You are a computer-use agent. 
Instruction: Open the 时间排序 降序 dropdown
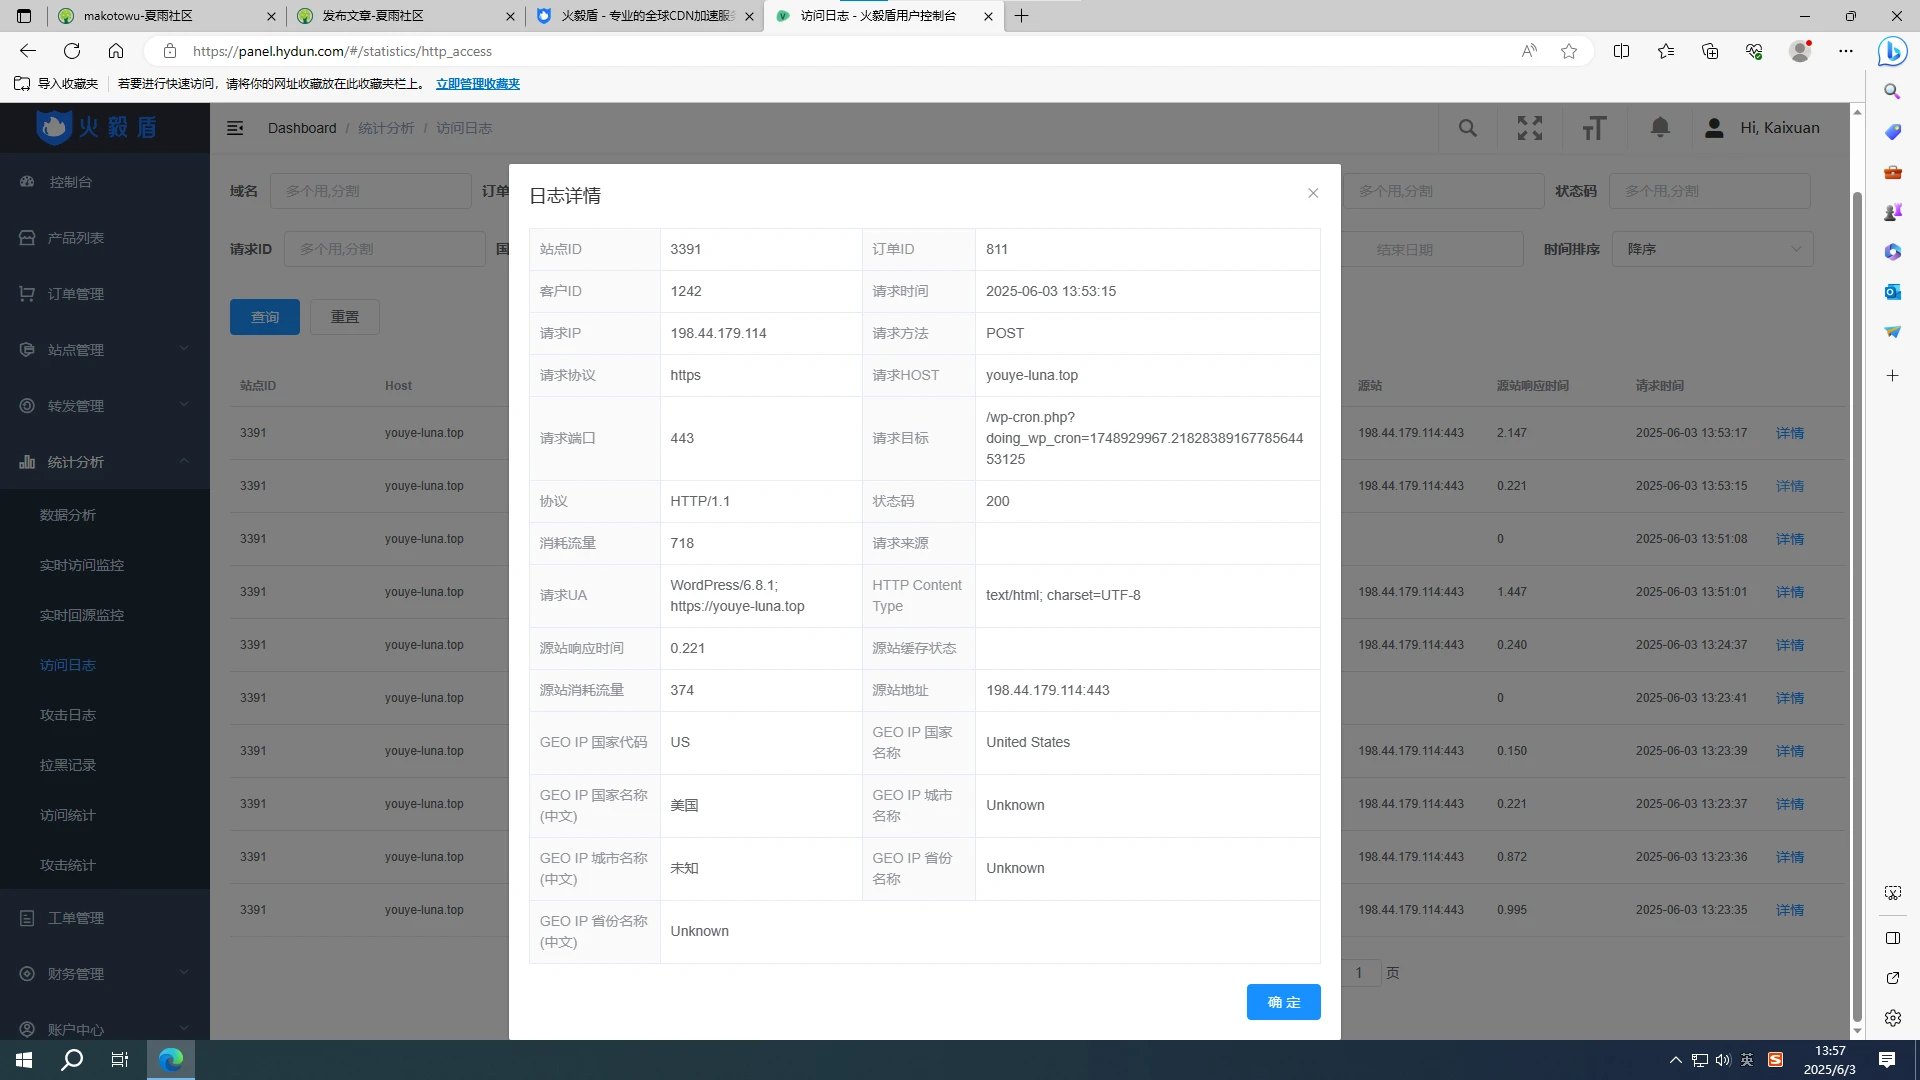(x=1712, y=249)
